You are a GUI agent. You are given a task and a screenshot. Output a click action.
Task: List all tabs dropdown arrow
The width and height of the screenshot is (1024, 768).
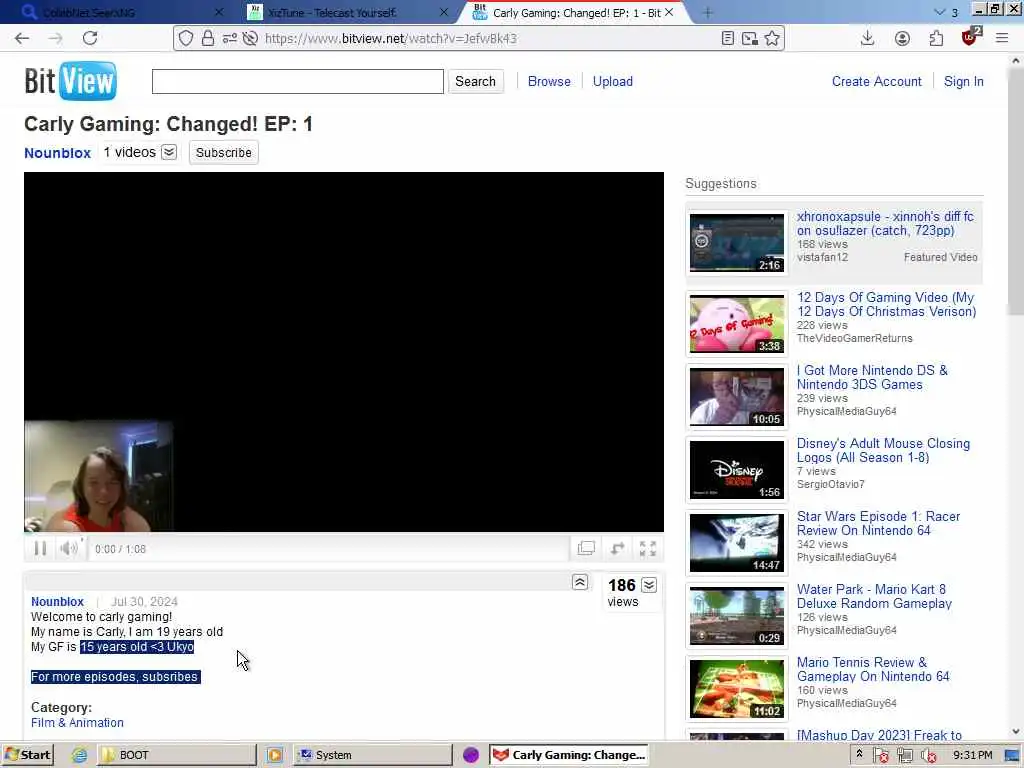[x=940, y=12]
